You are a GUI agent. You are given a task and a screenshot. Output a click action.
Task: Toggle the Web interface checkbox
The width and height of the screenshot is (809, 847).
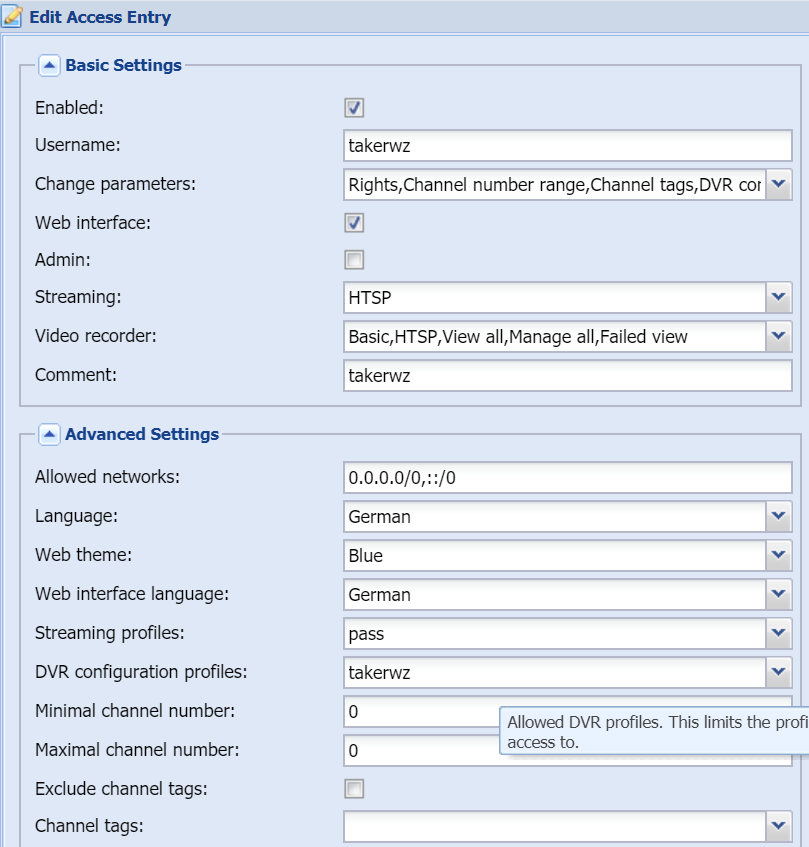(354, 223)
